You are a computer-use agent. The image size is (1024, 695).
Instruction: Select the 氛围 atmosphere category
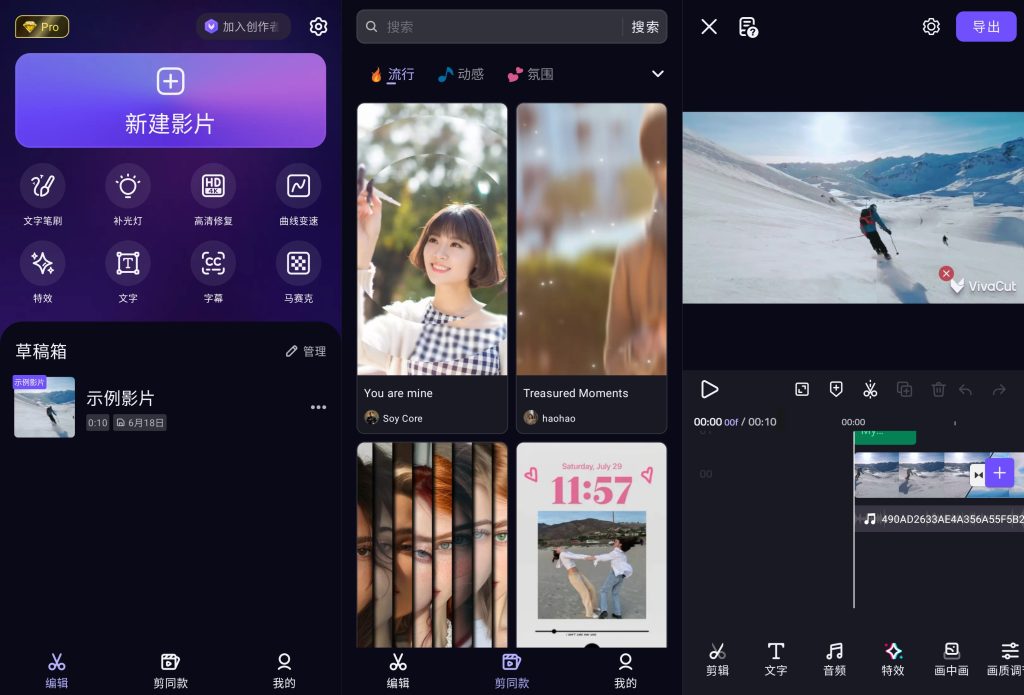tap(530, 74)
